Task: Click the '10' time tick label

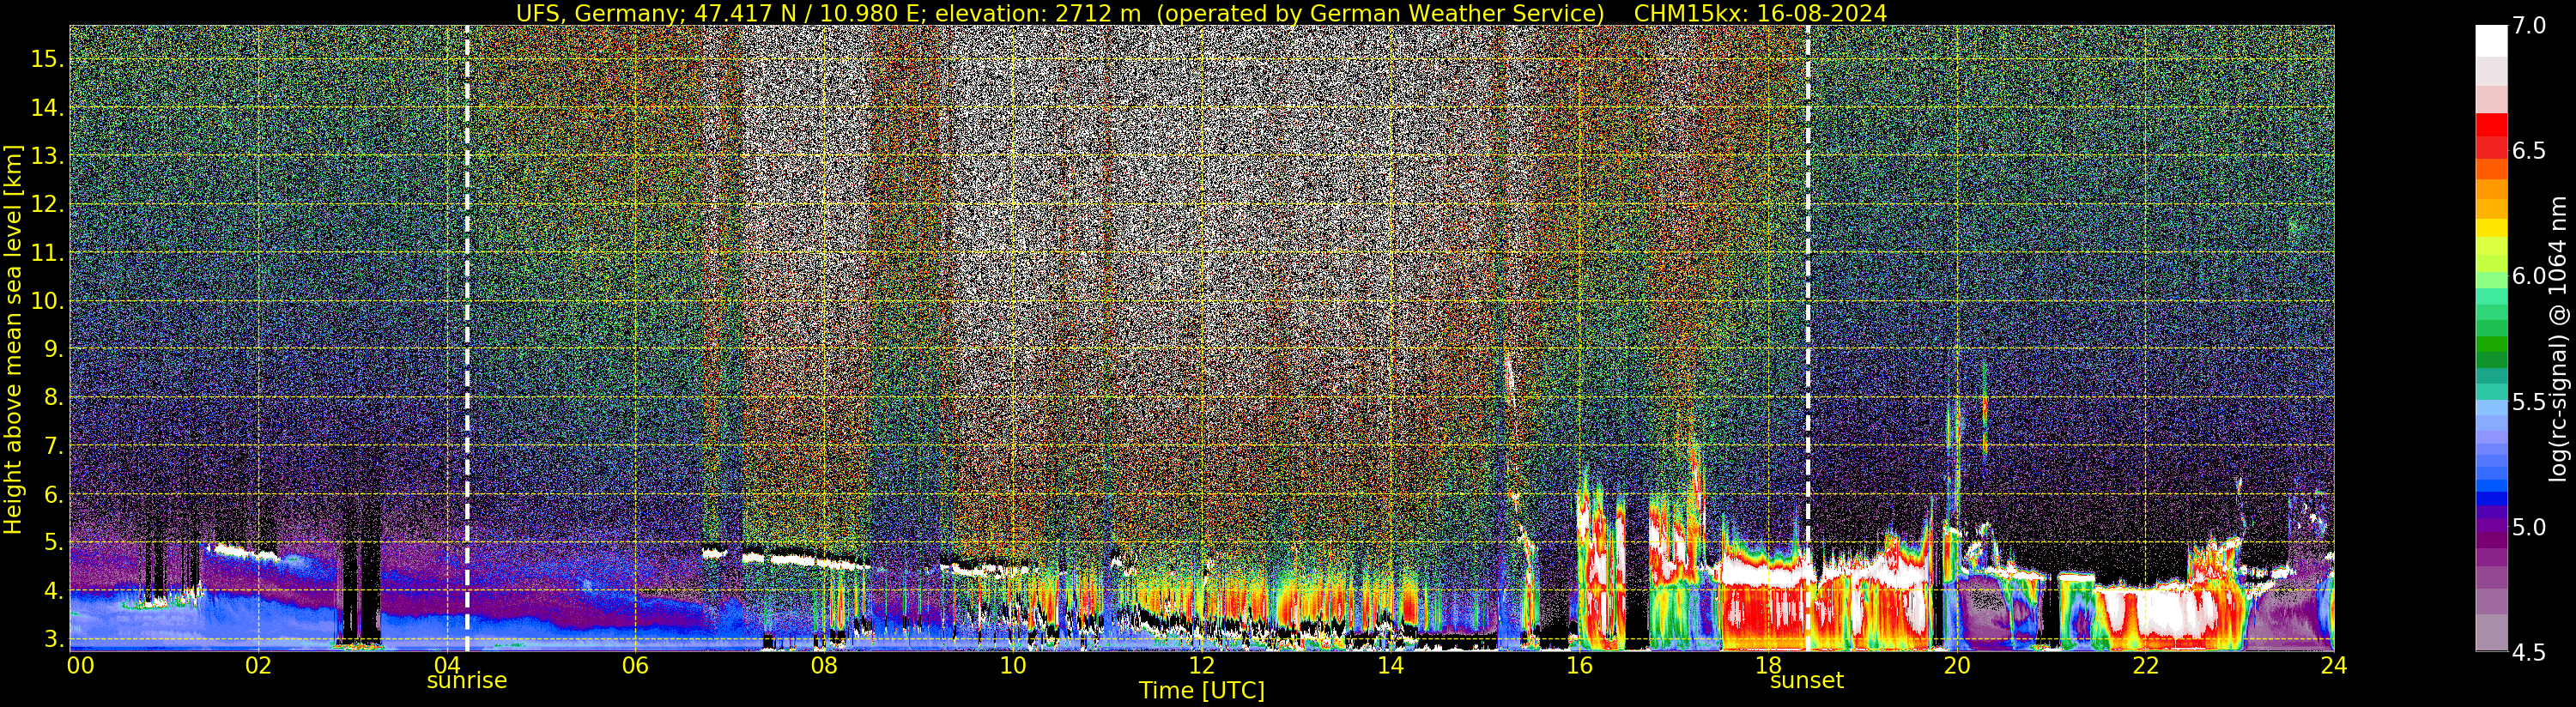Action: pyautogui.click(x=1013, y=665)
